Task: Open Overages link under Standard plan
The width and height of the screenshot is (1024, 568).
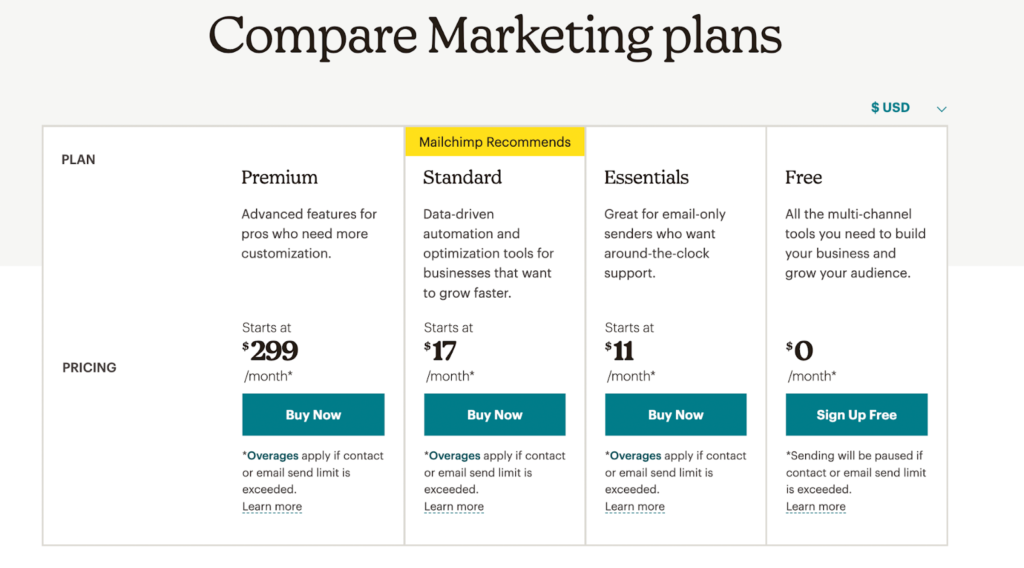Action: 454,456
